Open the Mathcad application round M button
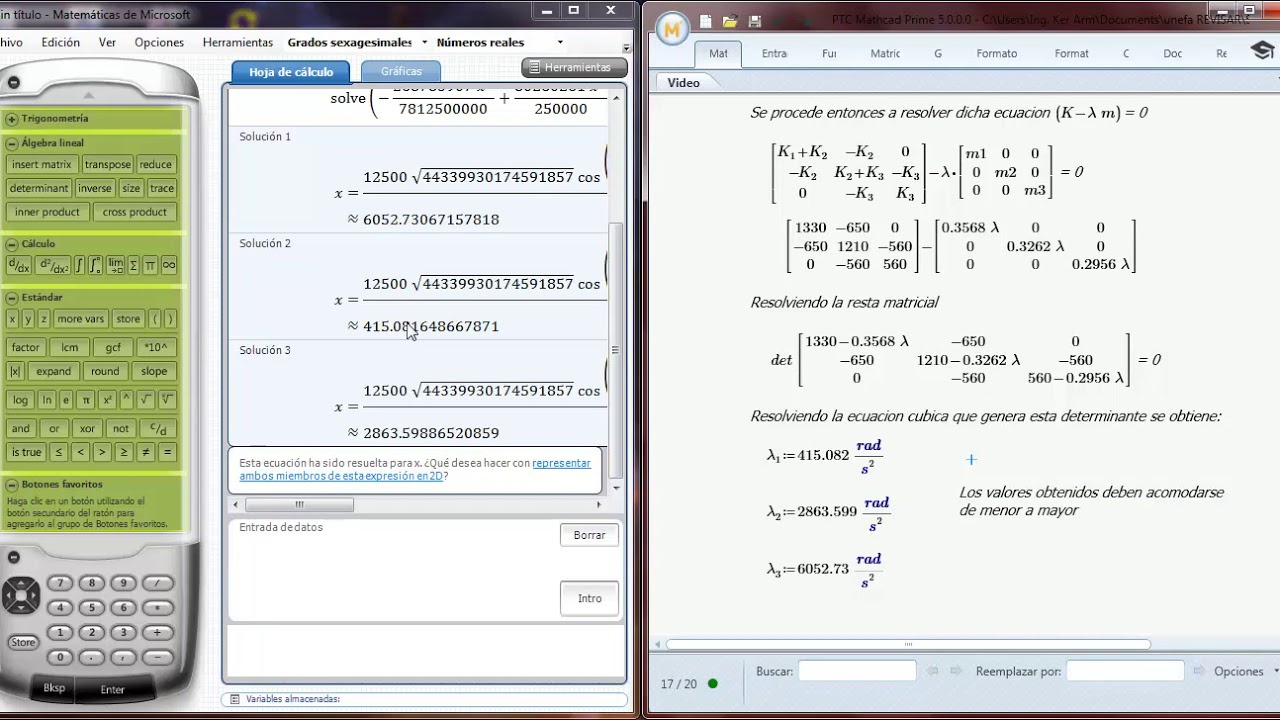This screenshot has height=720, width=1280. coord(673,29)
